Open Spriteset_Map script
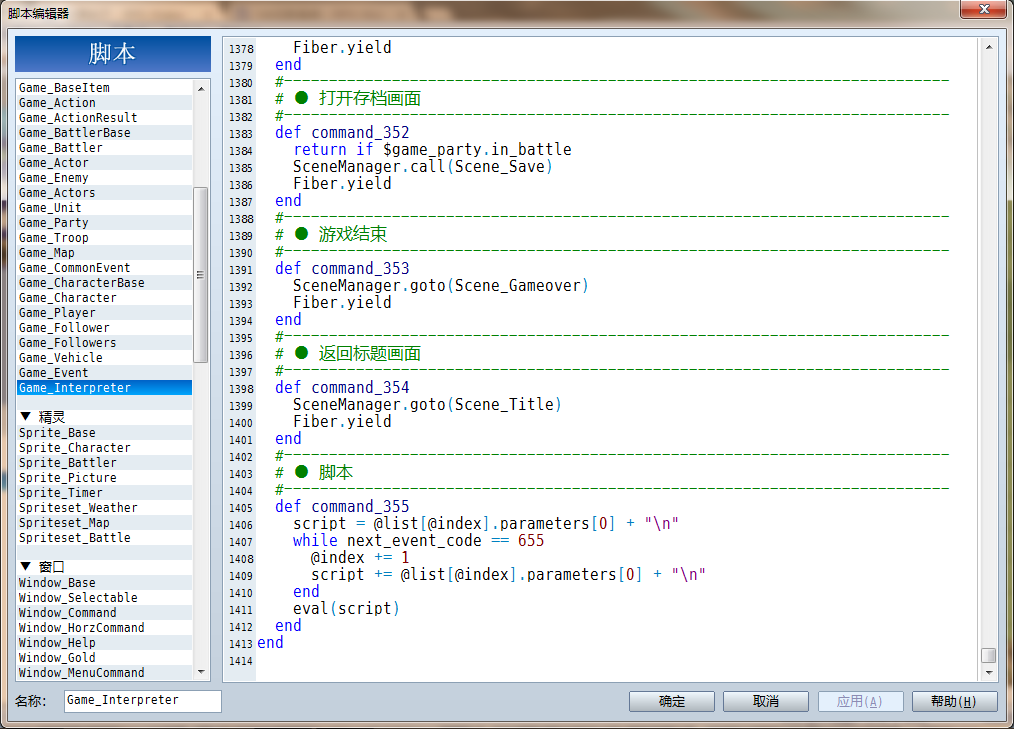This screenshot has height=729, width=1014. coord(104,523)
